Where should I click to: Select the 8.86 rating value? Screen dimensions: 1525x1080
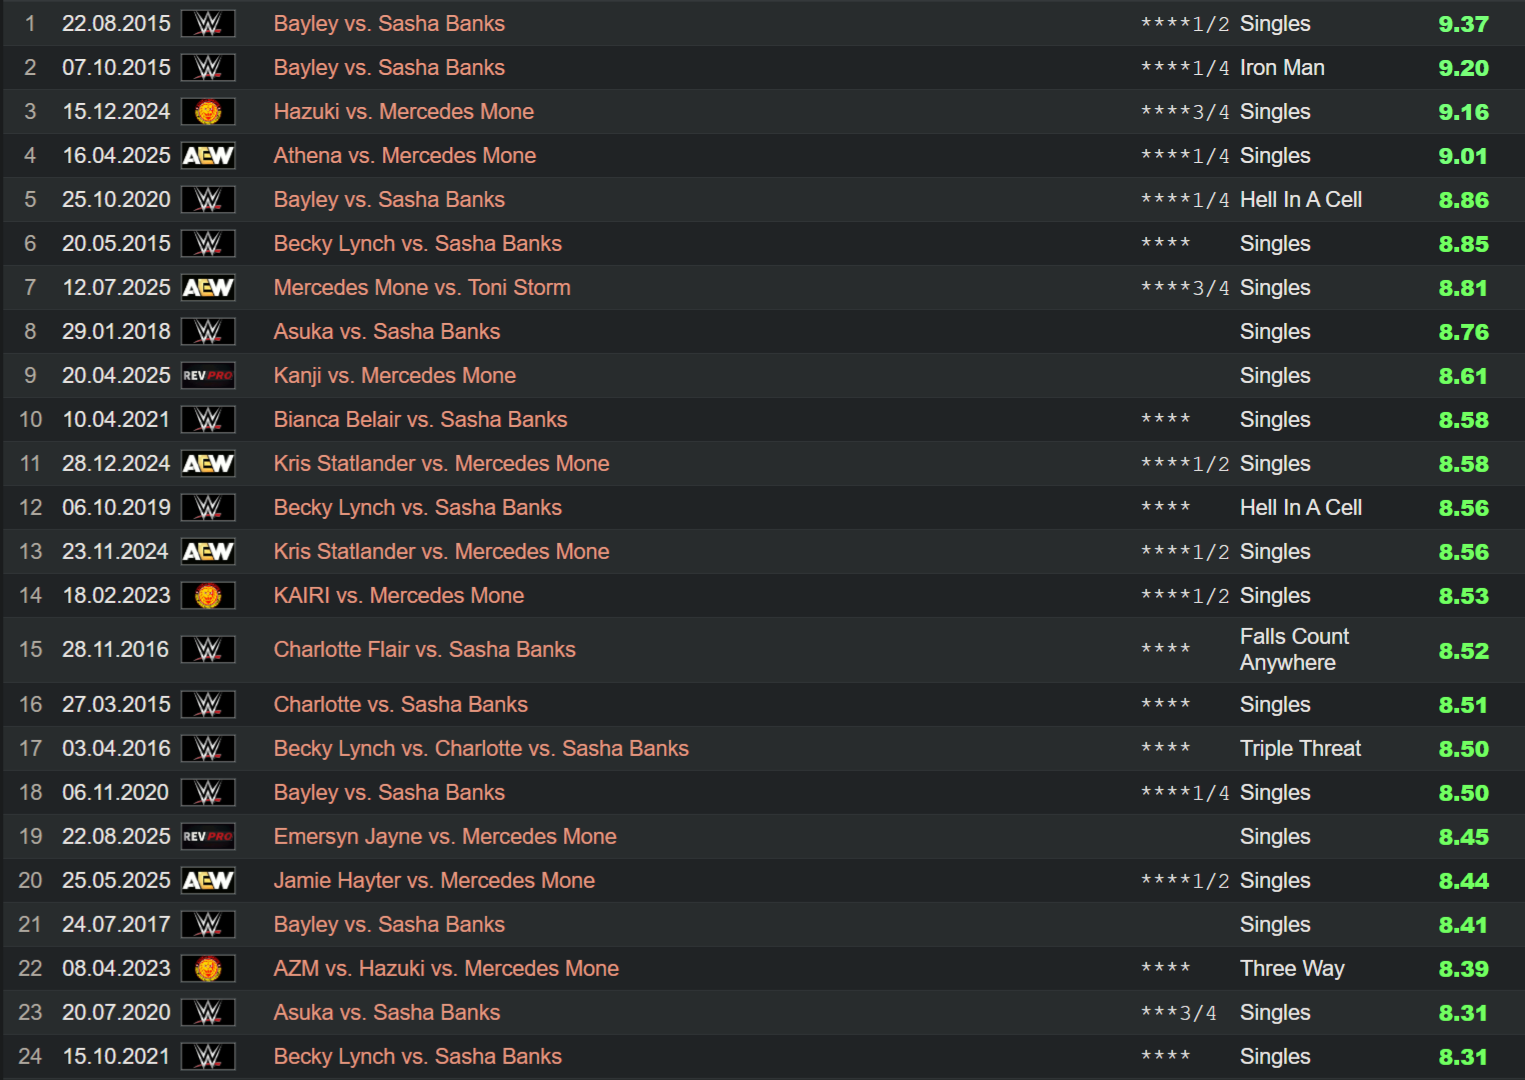pyautogui.click(x=1463, y=200)
